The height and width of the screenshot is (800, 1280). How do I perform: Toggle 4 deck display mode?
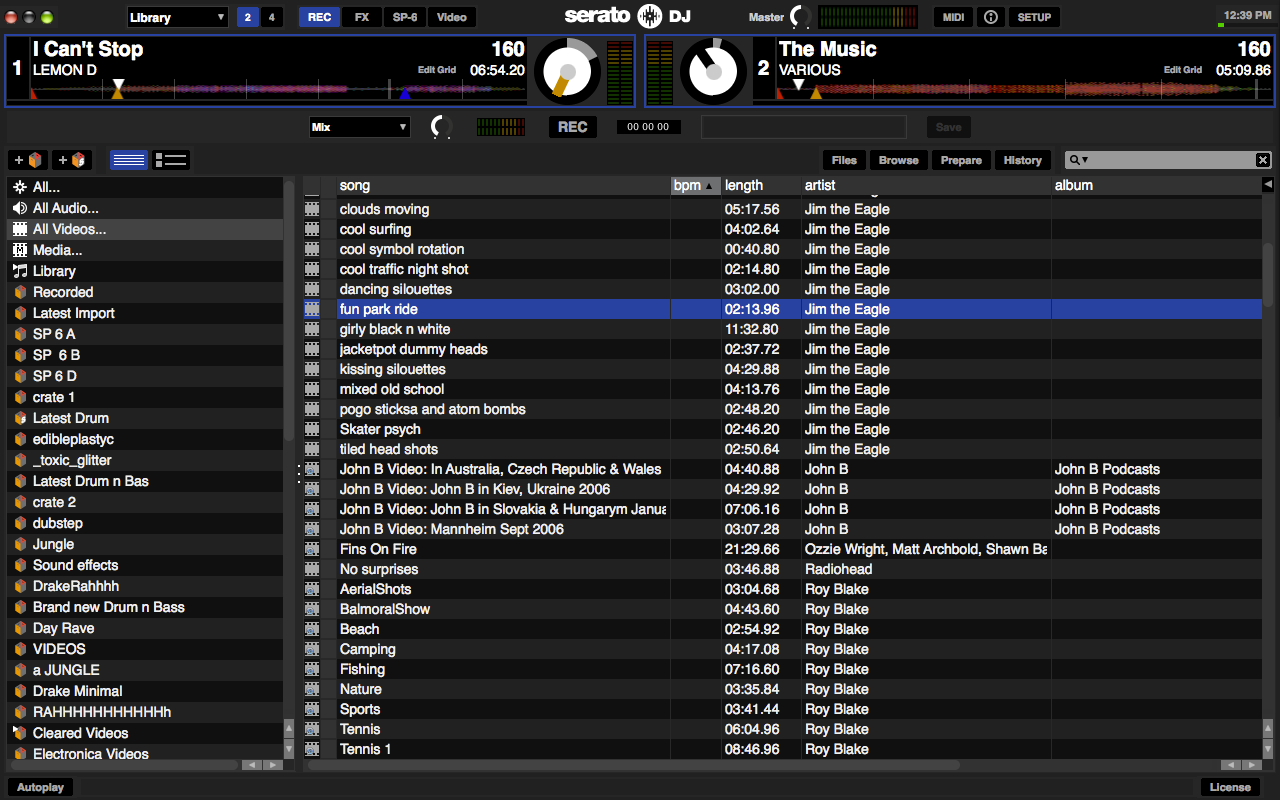click(273, 17)
